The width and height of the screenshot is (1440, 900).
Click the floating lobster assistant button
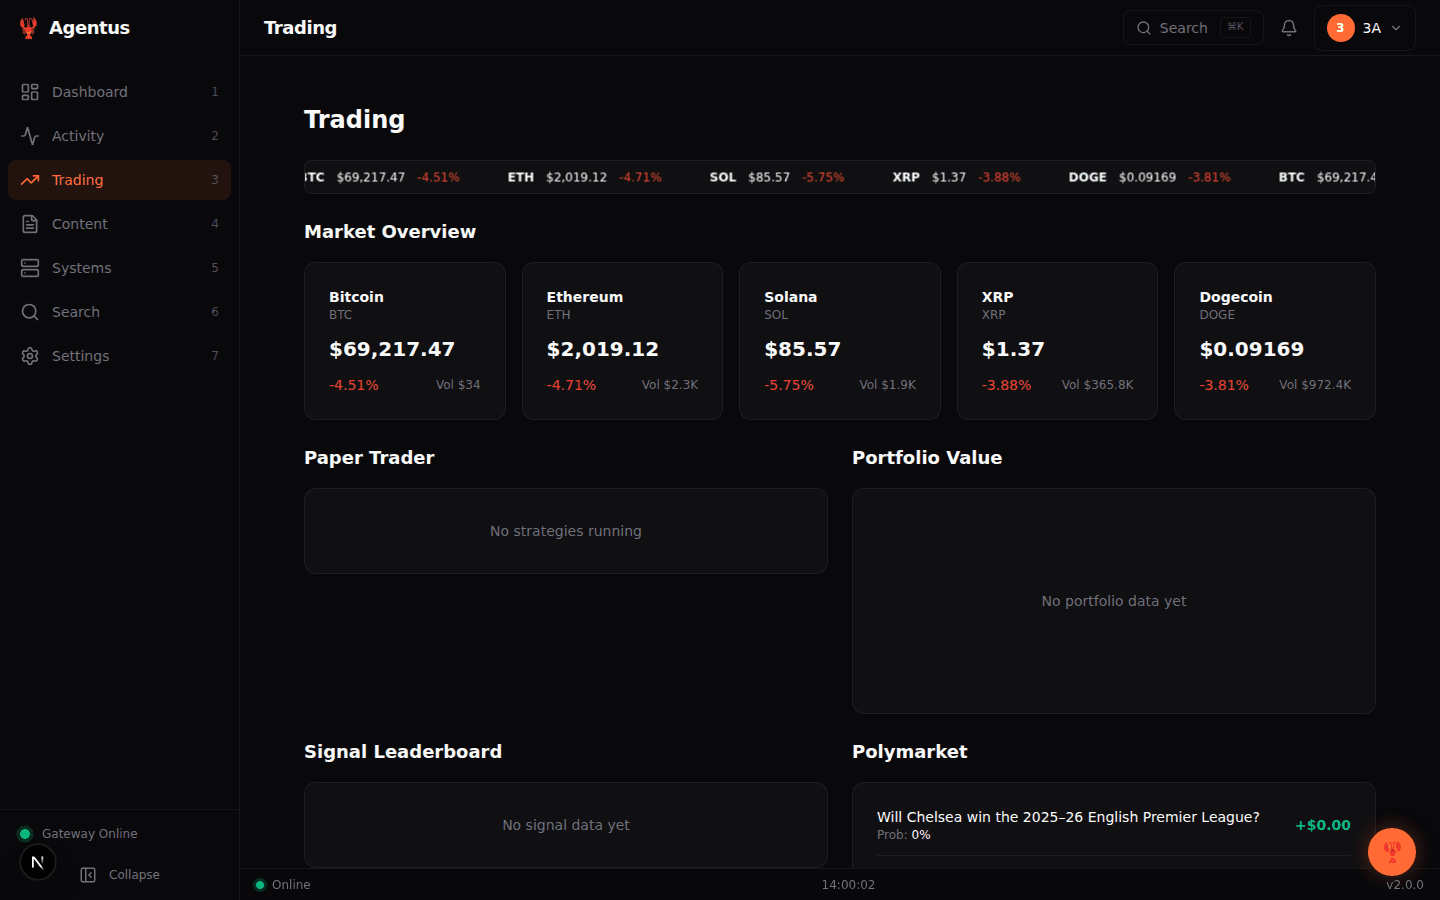[1392, 852]
